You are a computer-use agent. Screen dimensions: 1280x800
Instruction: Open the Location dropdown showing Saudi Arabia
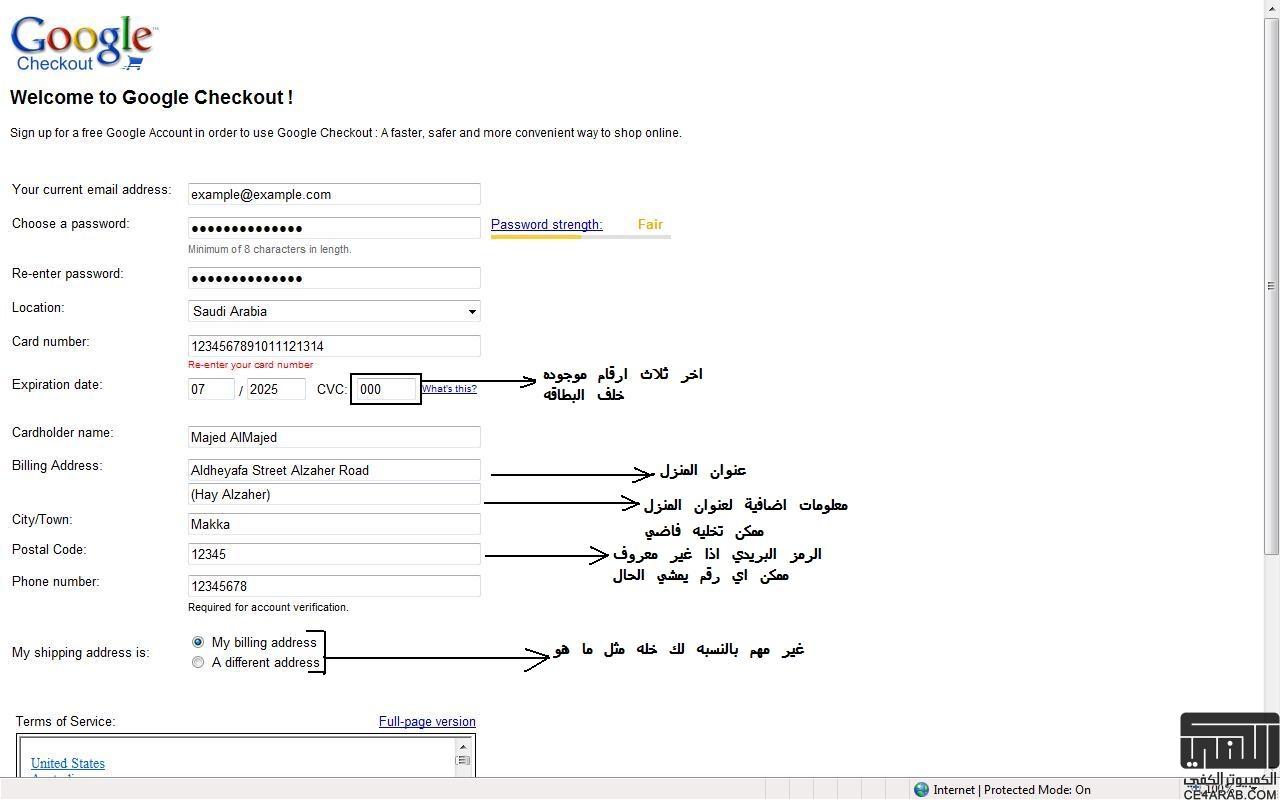point(334,311)
